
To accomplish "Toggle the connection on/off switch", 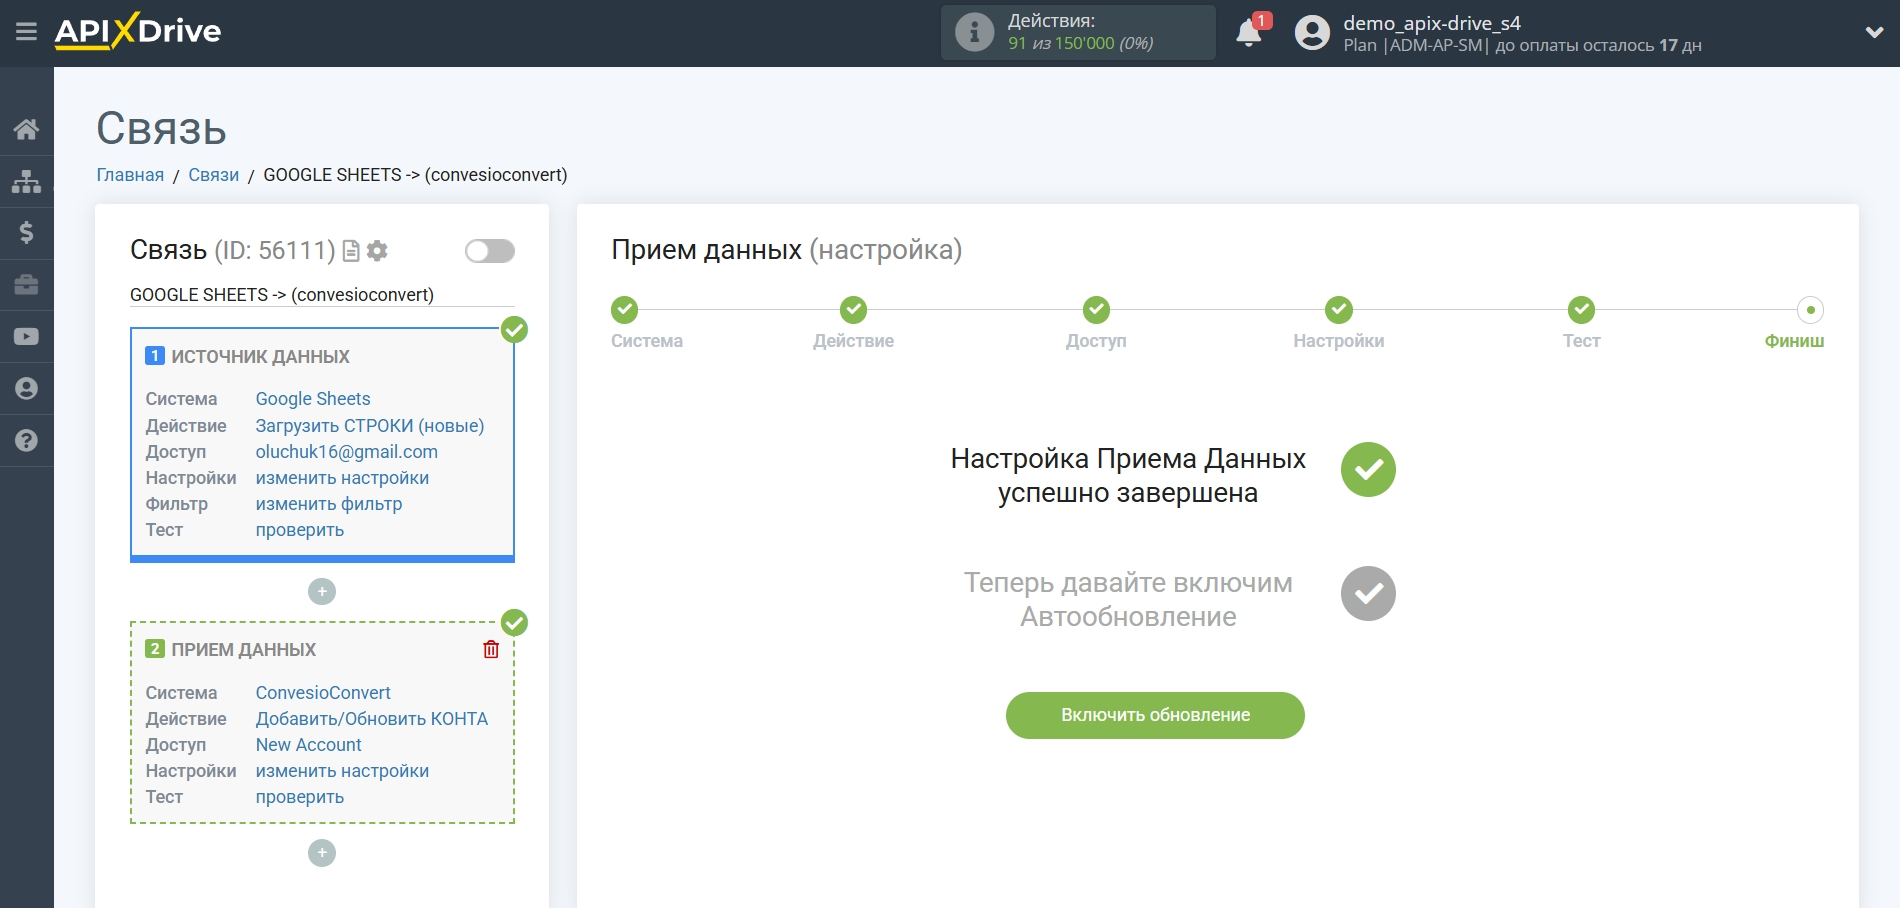I will click(x=489, y=251).
